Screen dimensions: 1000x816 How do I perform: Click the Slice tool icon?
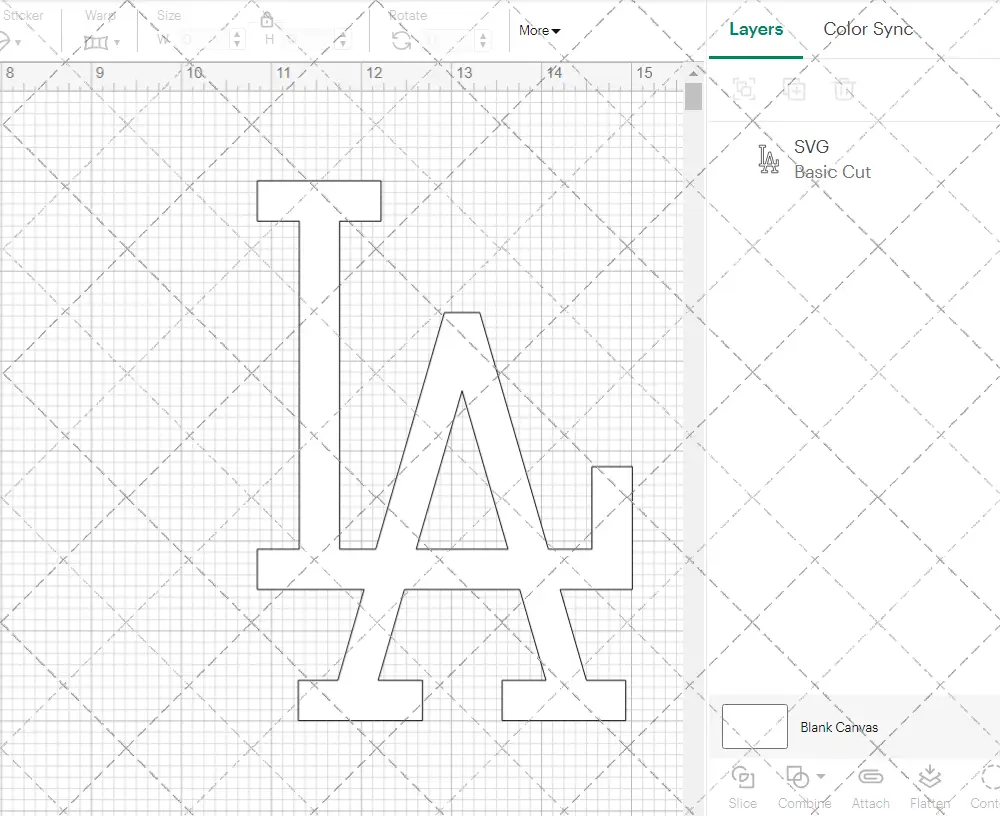[742, 778]
